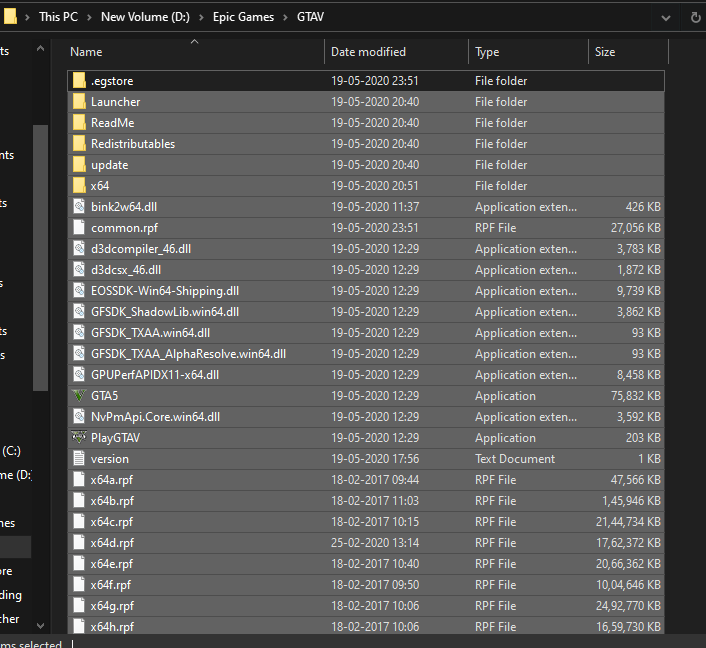Click the 19-05-2020 11:37 date cell
The width and height of the screenshot is (706, 648).
click(375, 207)
